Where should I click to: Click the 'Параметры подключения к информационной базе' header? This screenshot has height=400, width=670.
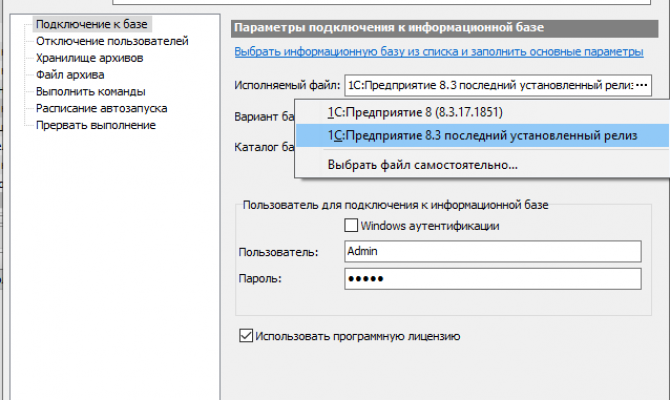click(444, 28)
